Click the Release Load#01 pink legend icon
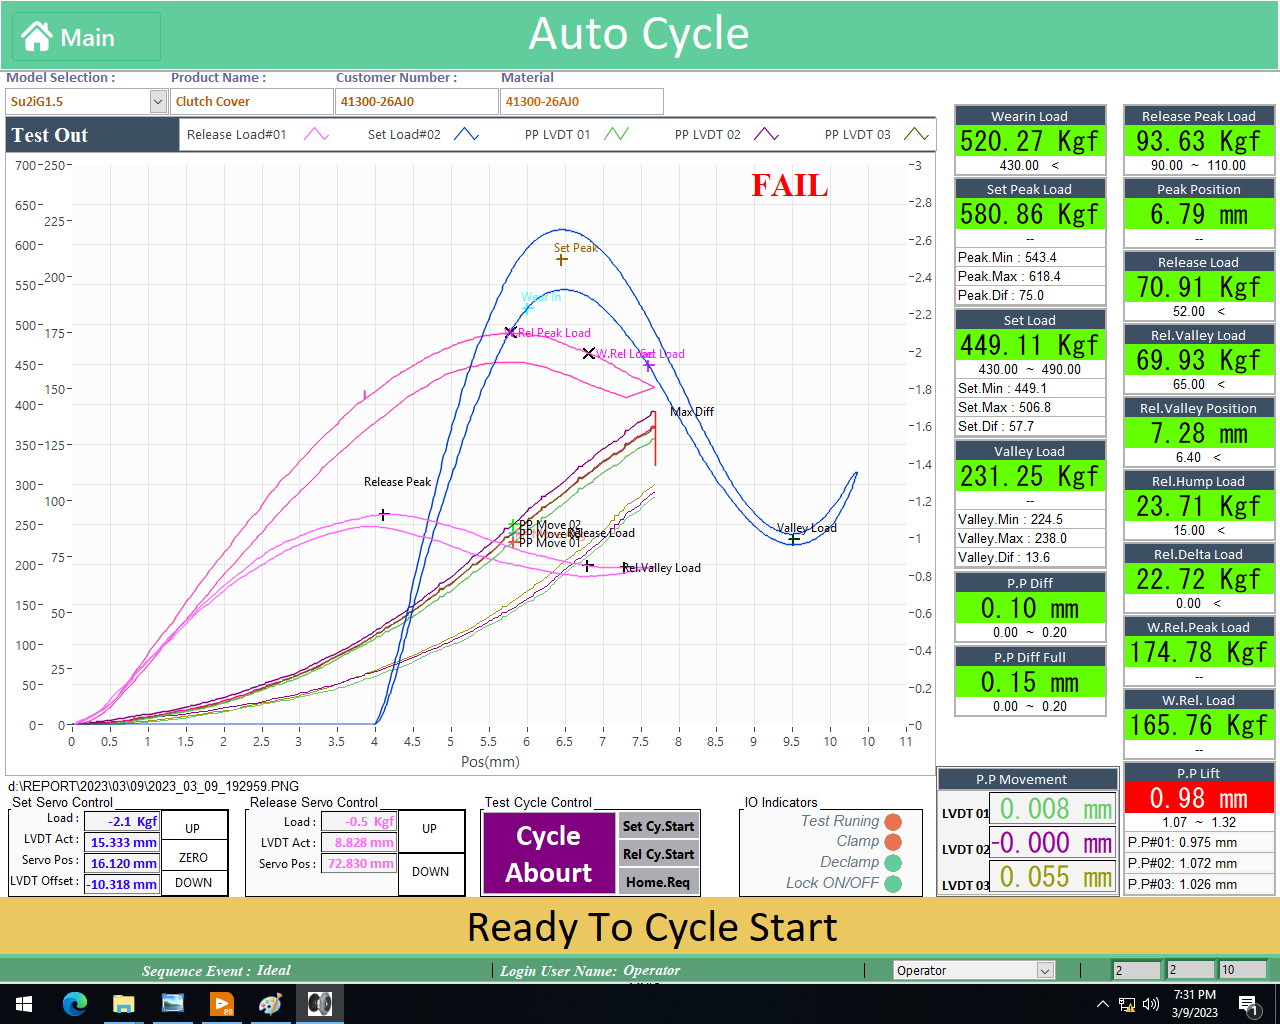 point(316,135)
